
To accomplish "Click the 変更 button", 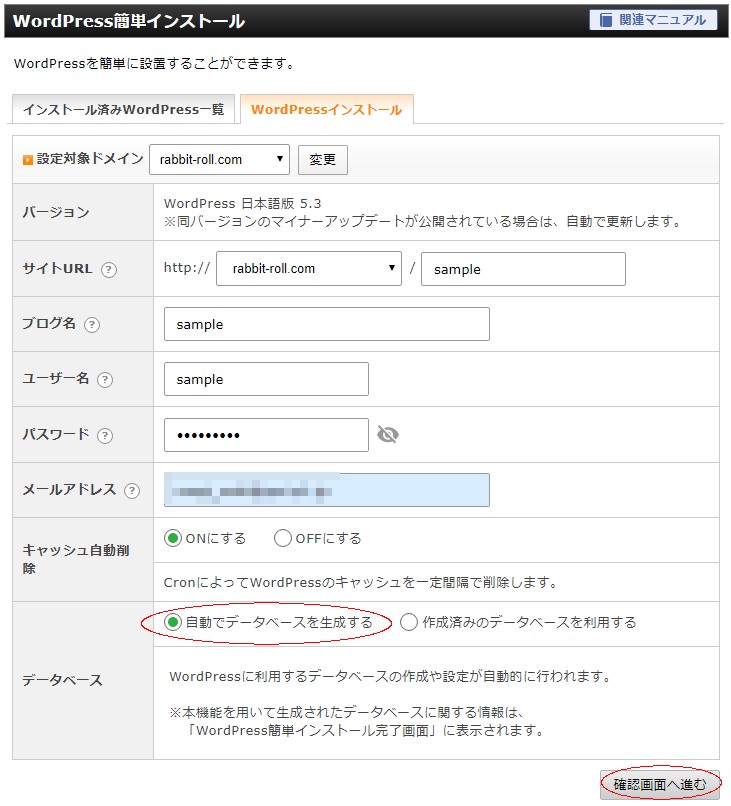I will 323,160.
